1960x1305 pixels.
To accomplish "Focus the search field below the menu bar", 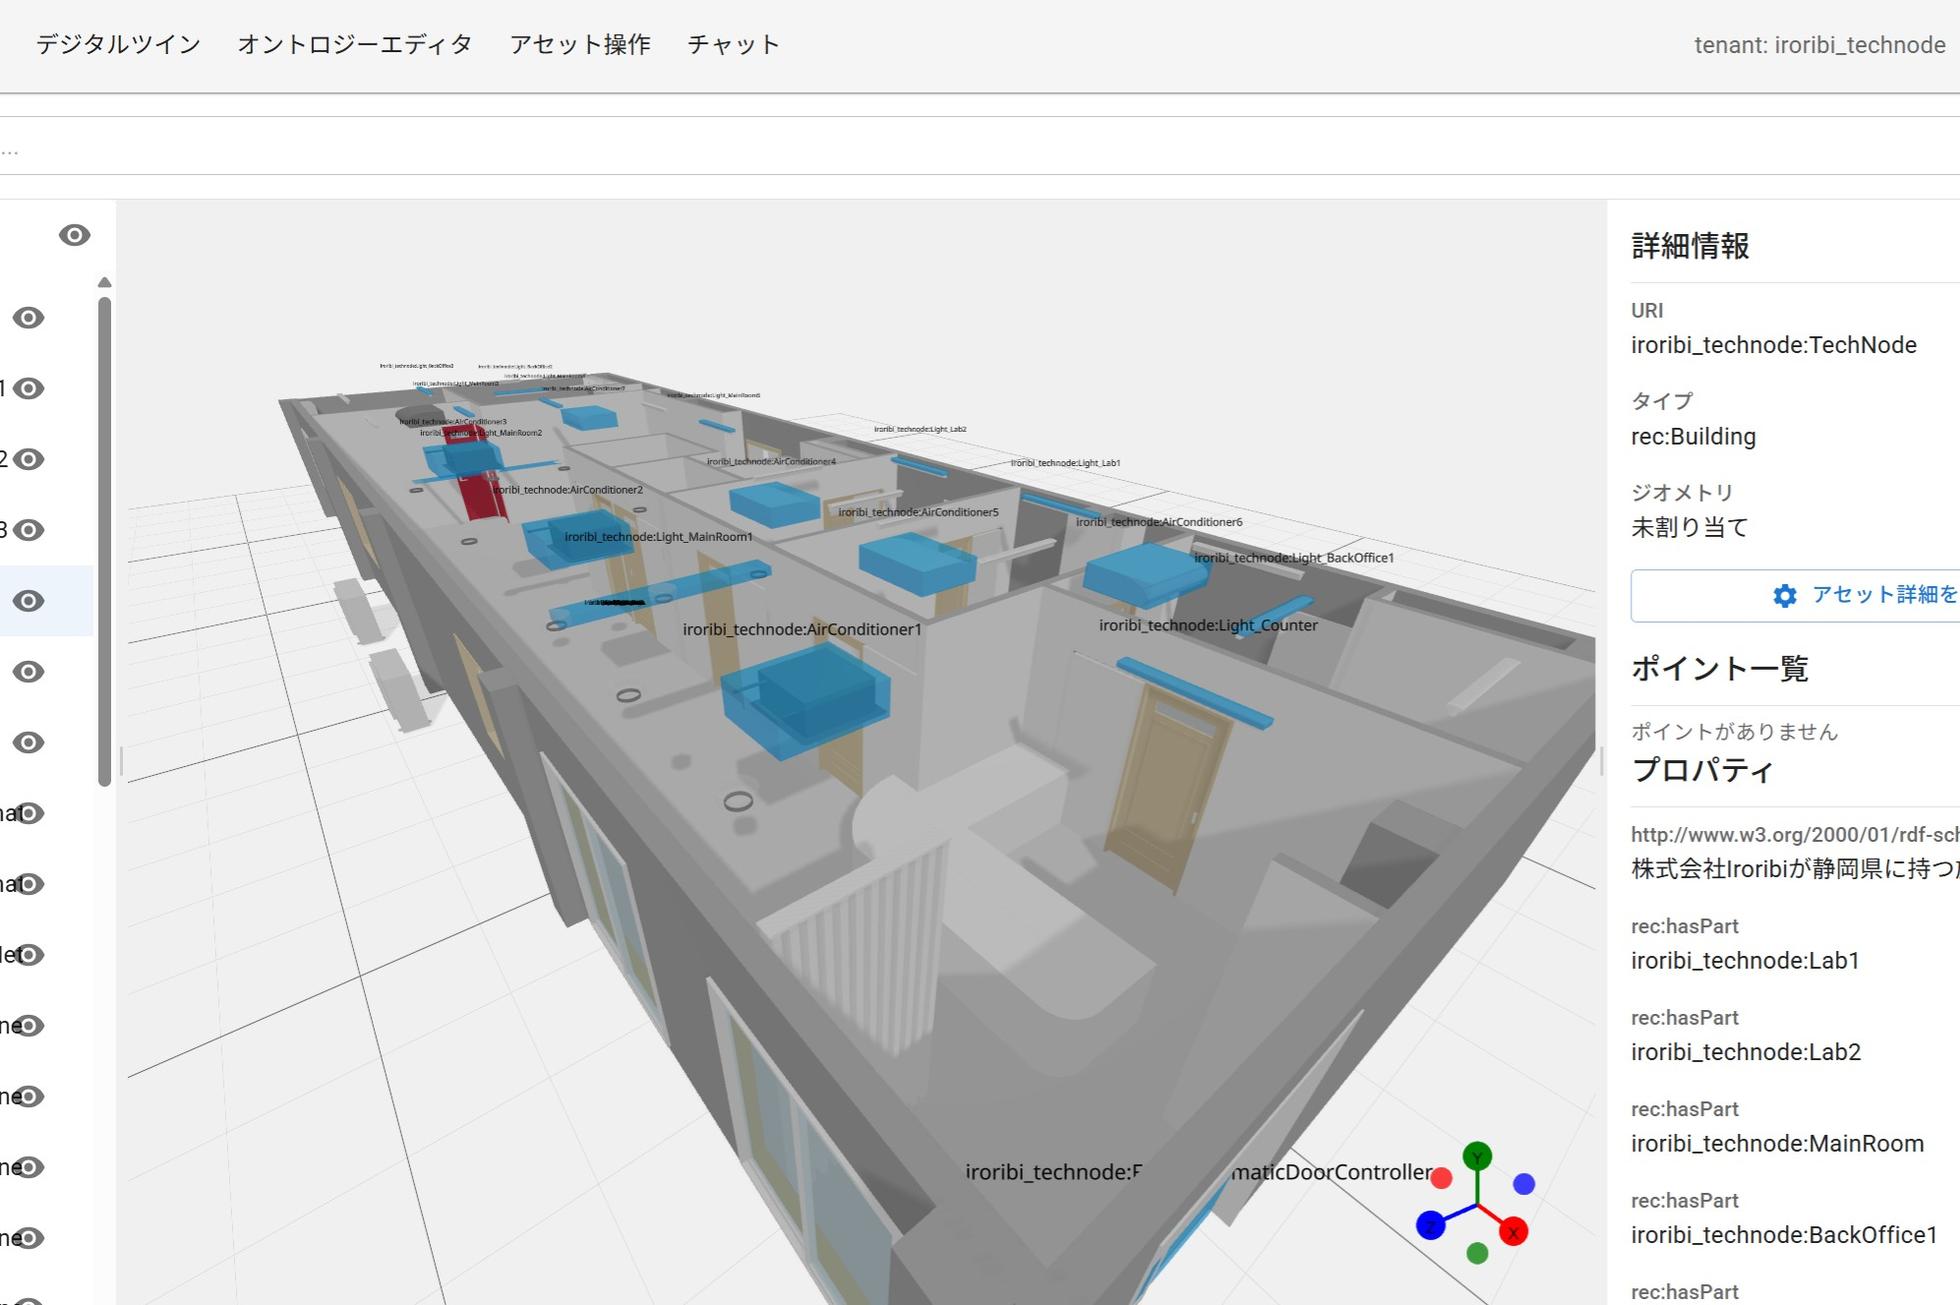I will click(980, 146).
